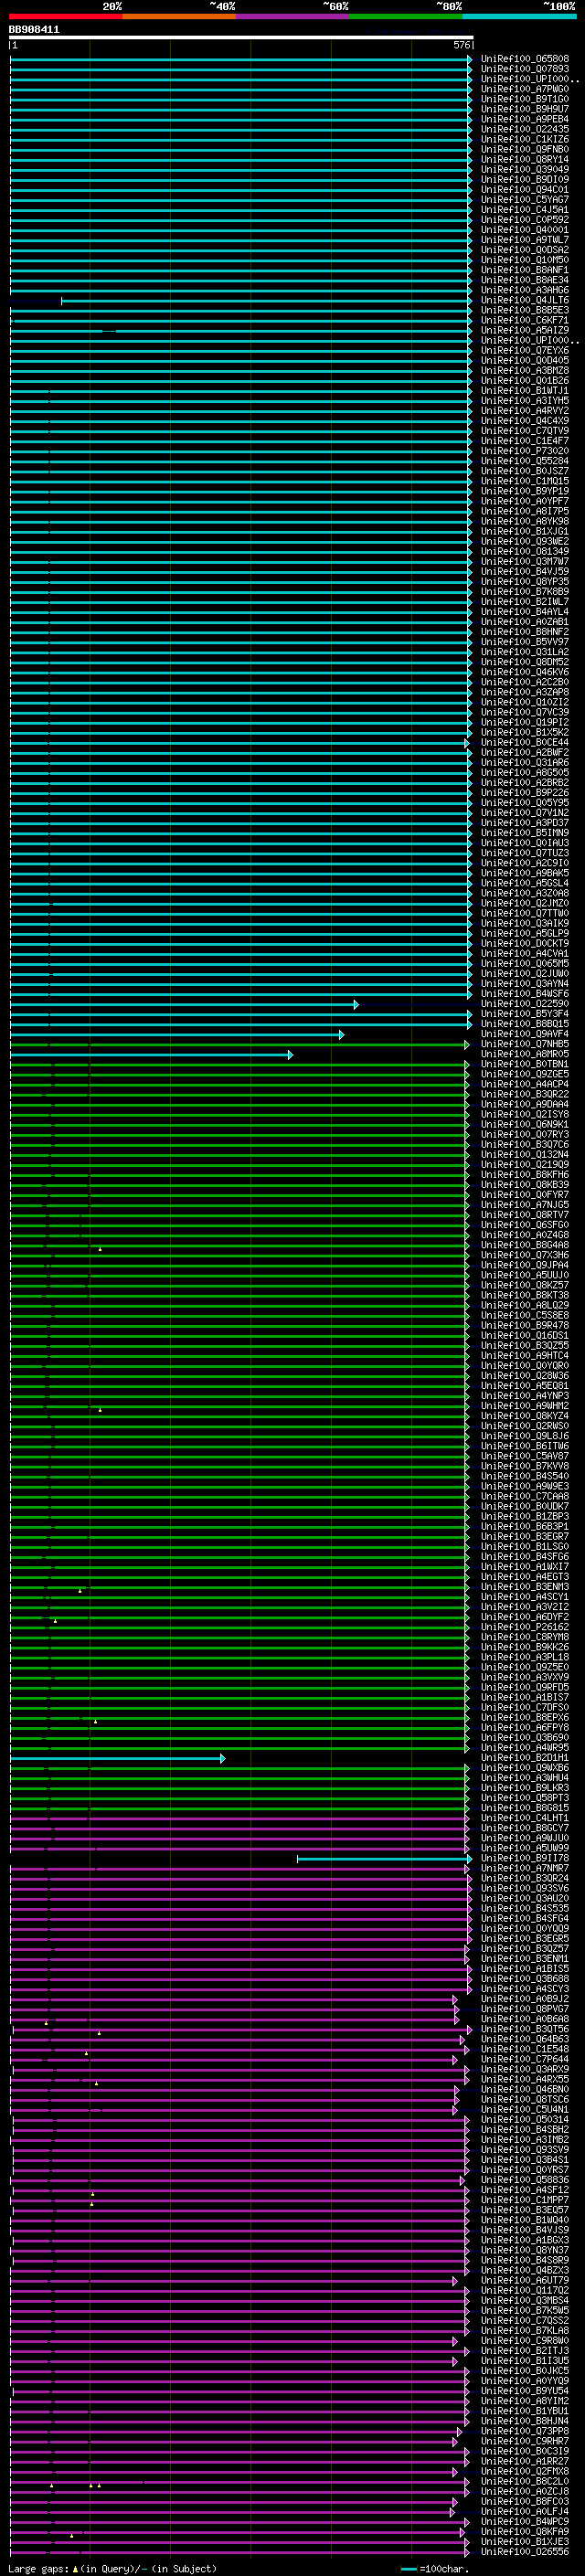This screenshot has height=2576, width=585.
Task: Click the green alignment bar for Q7NHB5
Action: point(239,1044)
